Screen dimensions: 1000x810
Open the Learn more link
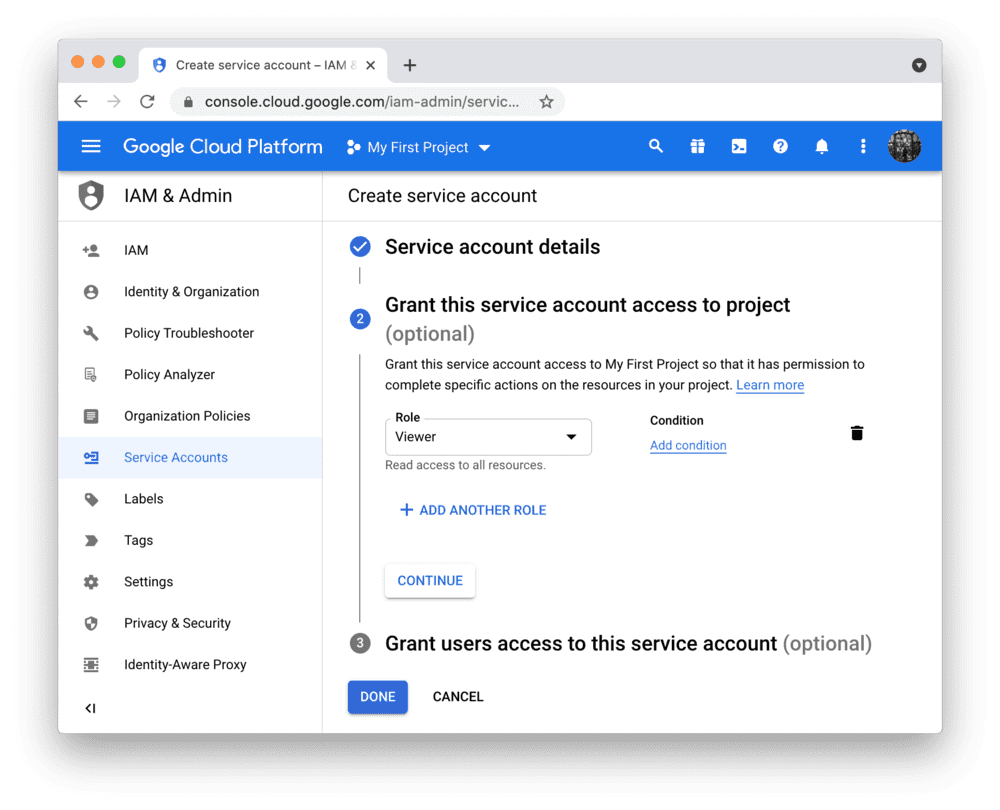(x=769, y=384)
